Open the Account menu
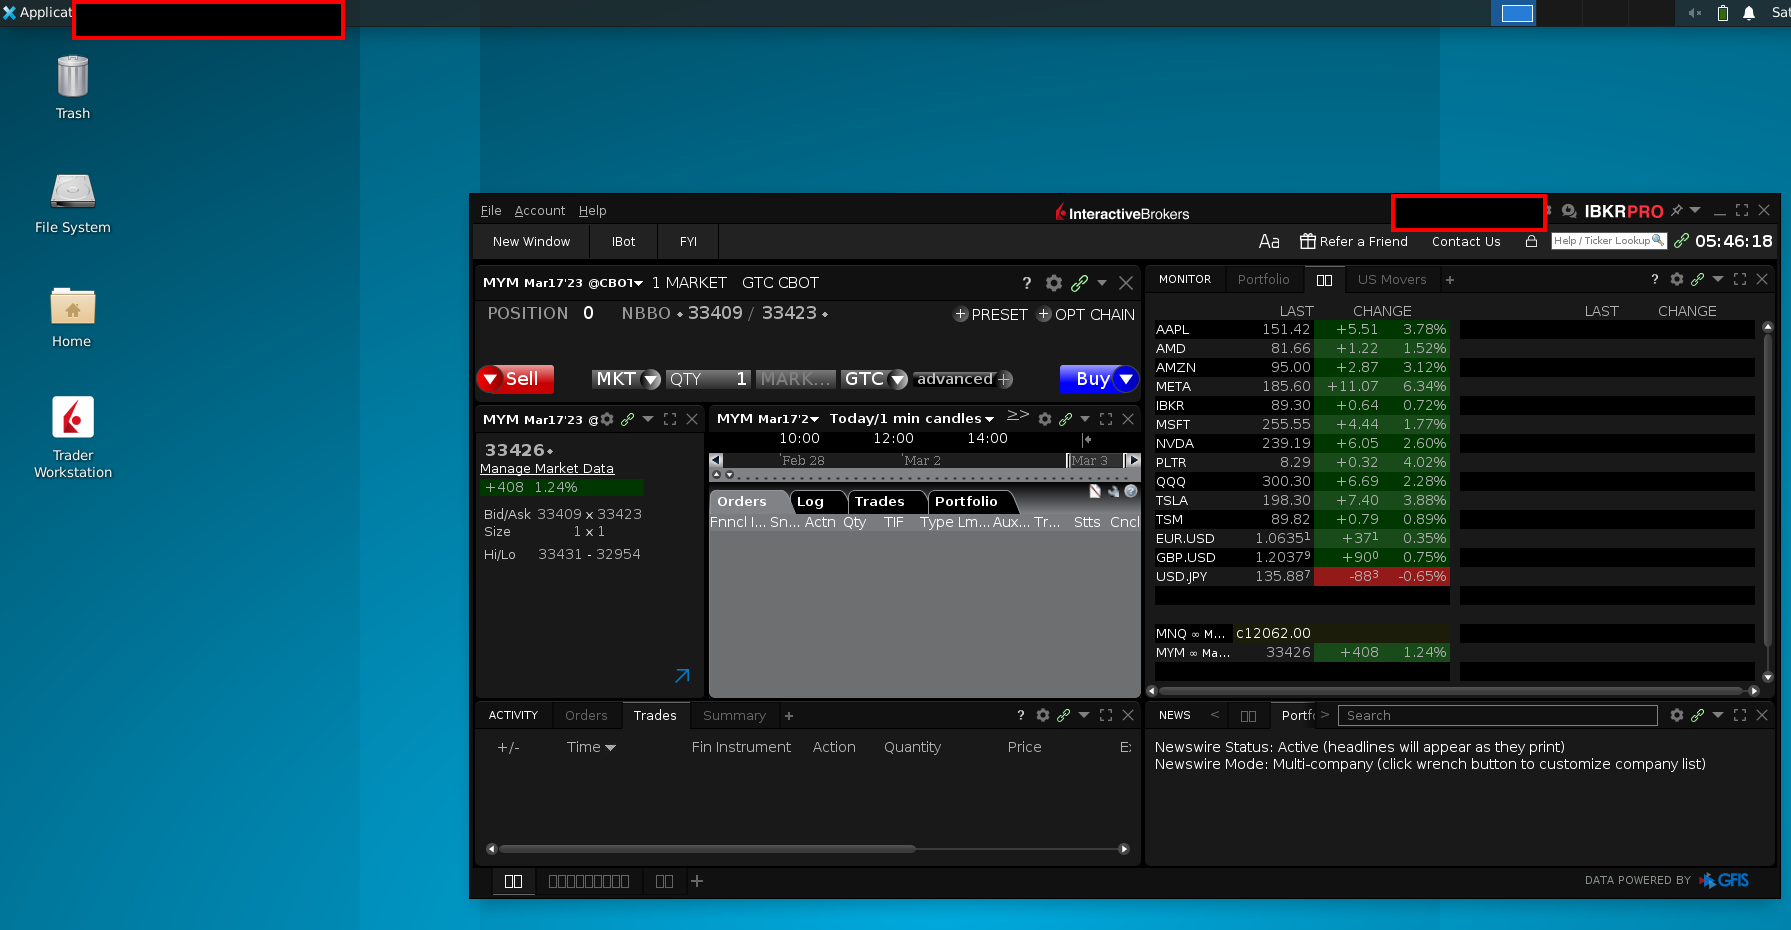The image size is (1791, 930). click(540, 211)
